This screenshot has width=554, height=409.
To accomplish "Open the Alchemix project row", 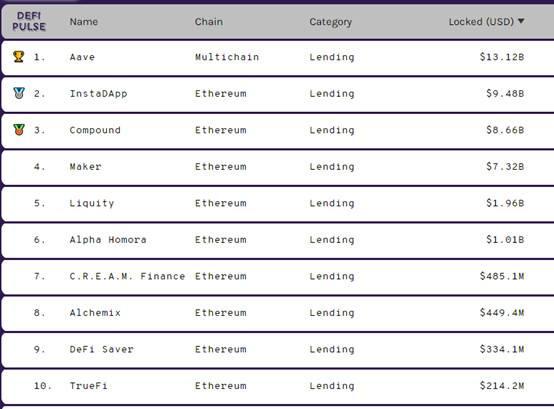I will coord(95,313).
